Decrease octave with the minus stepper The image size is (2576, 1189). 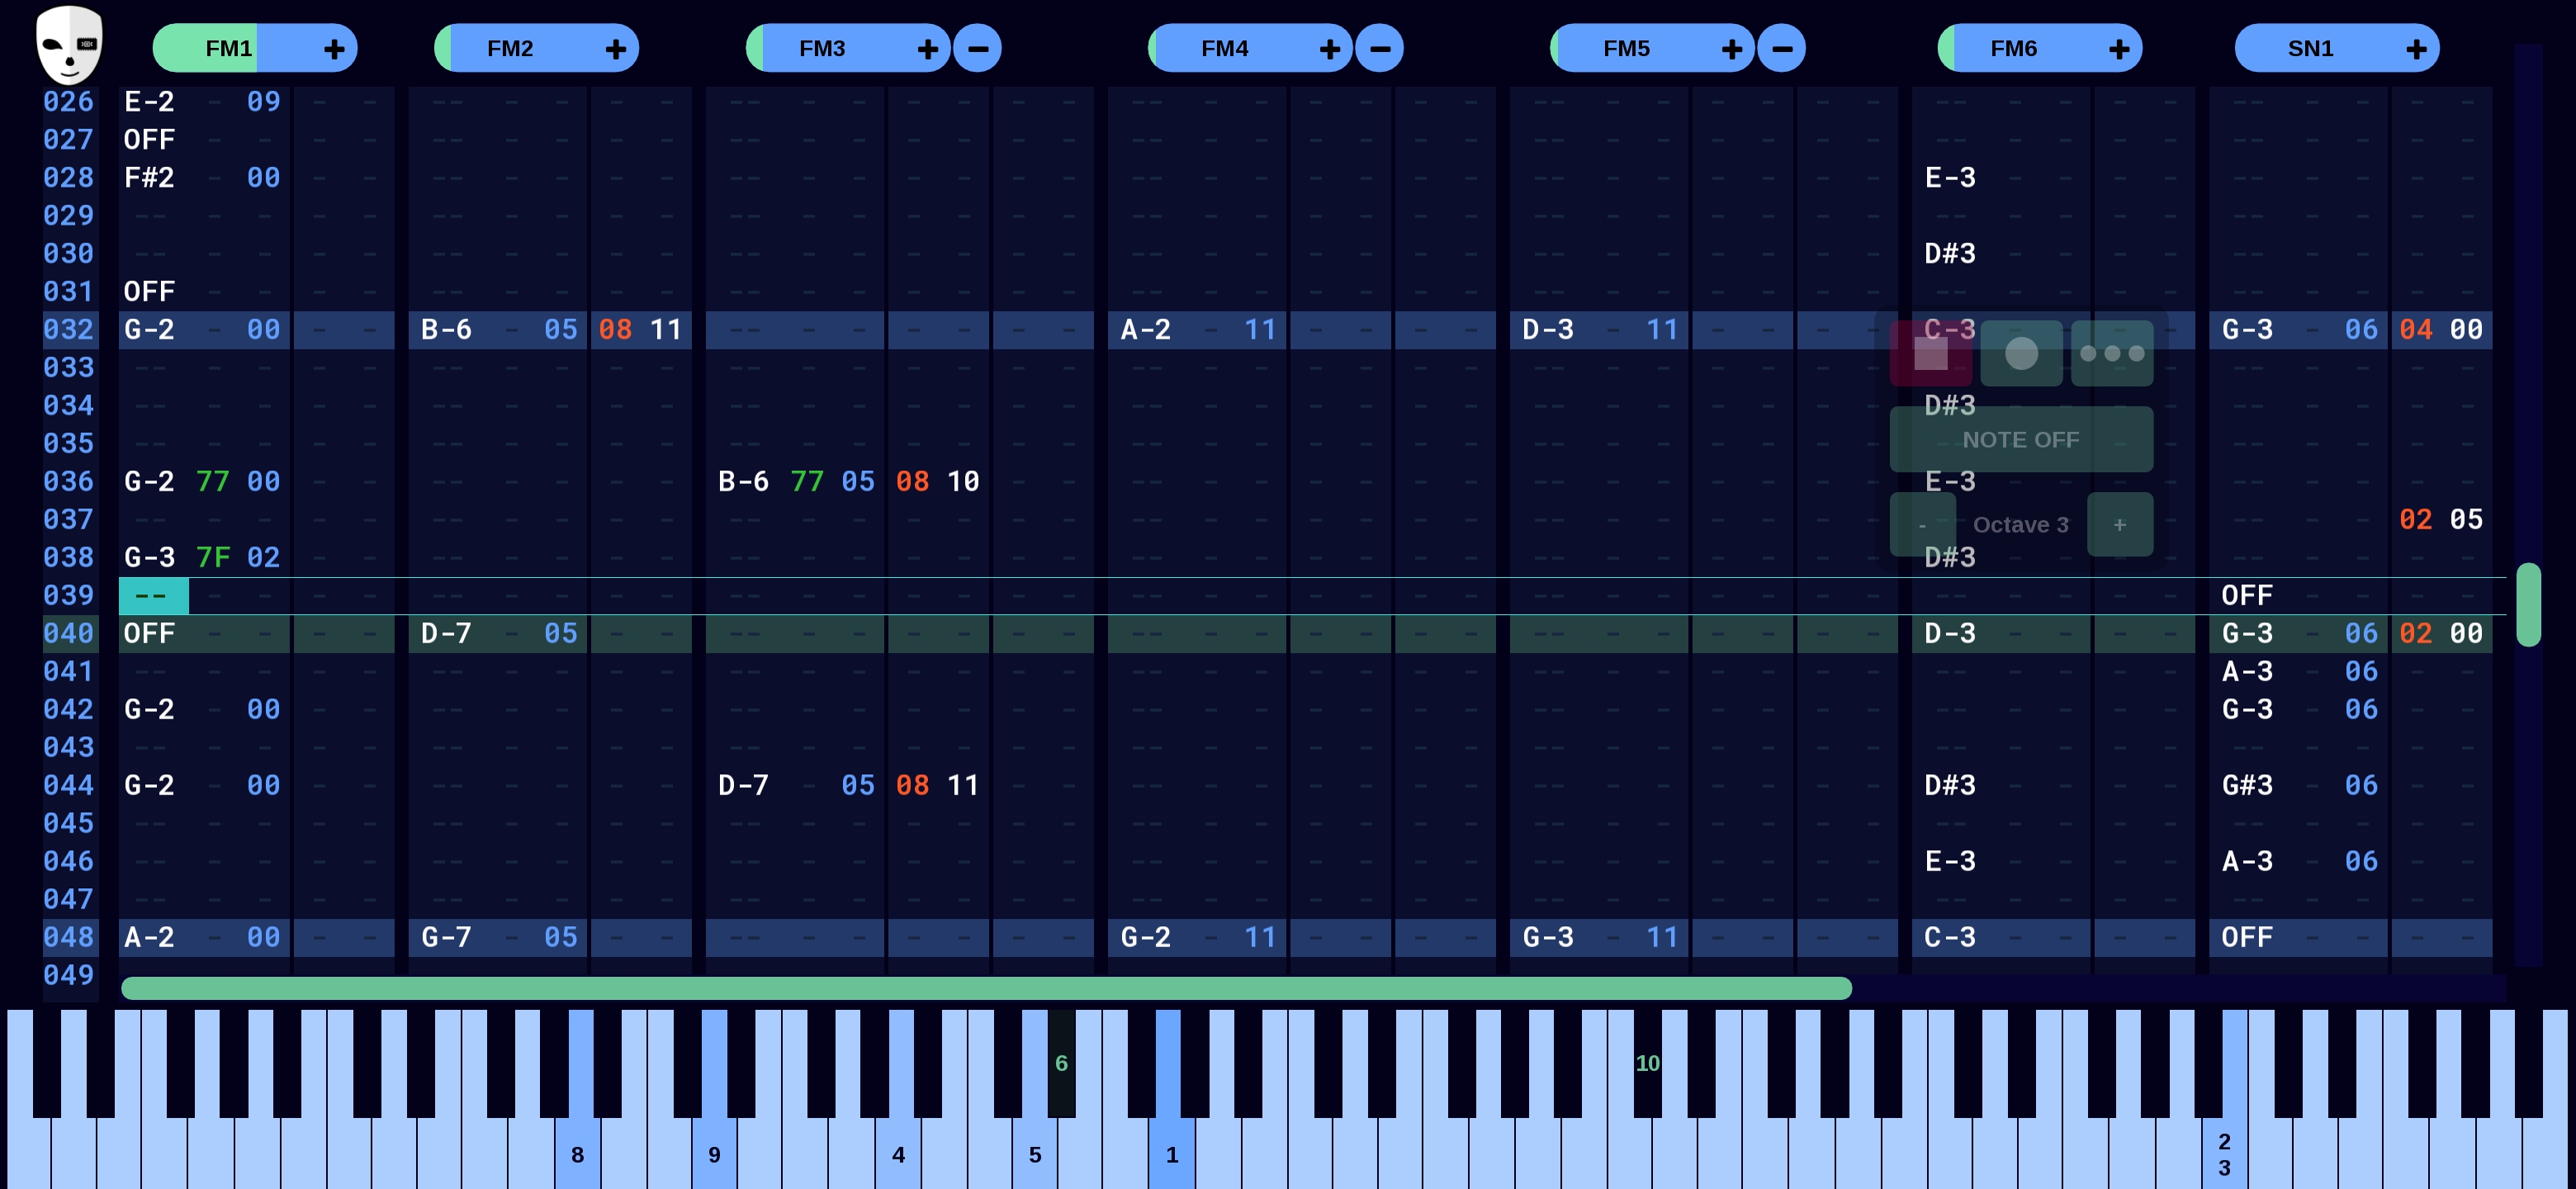[x=1922, y=525]
